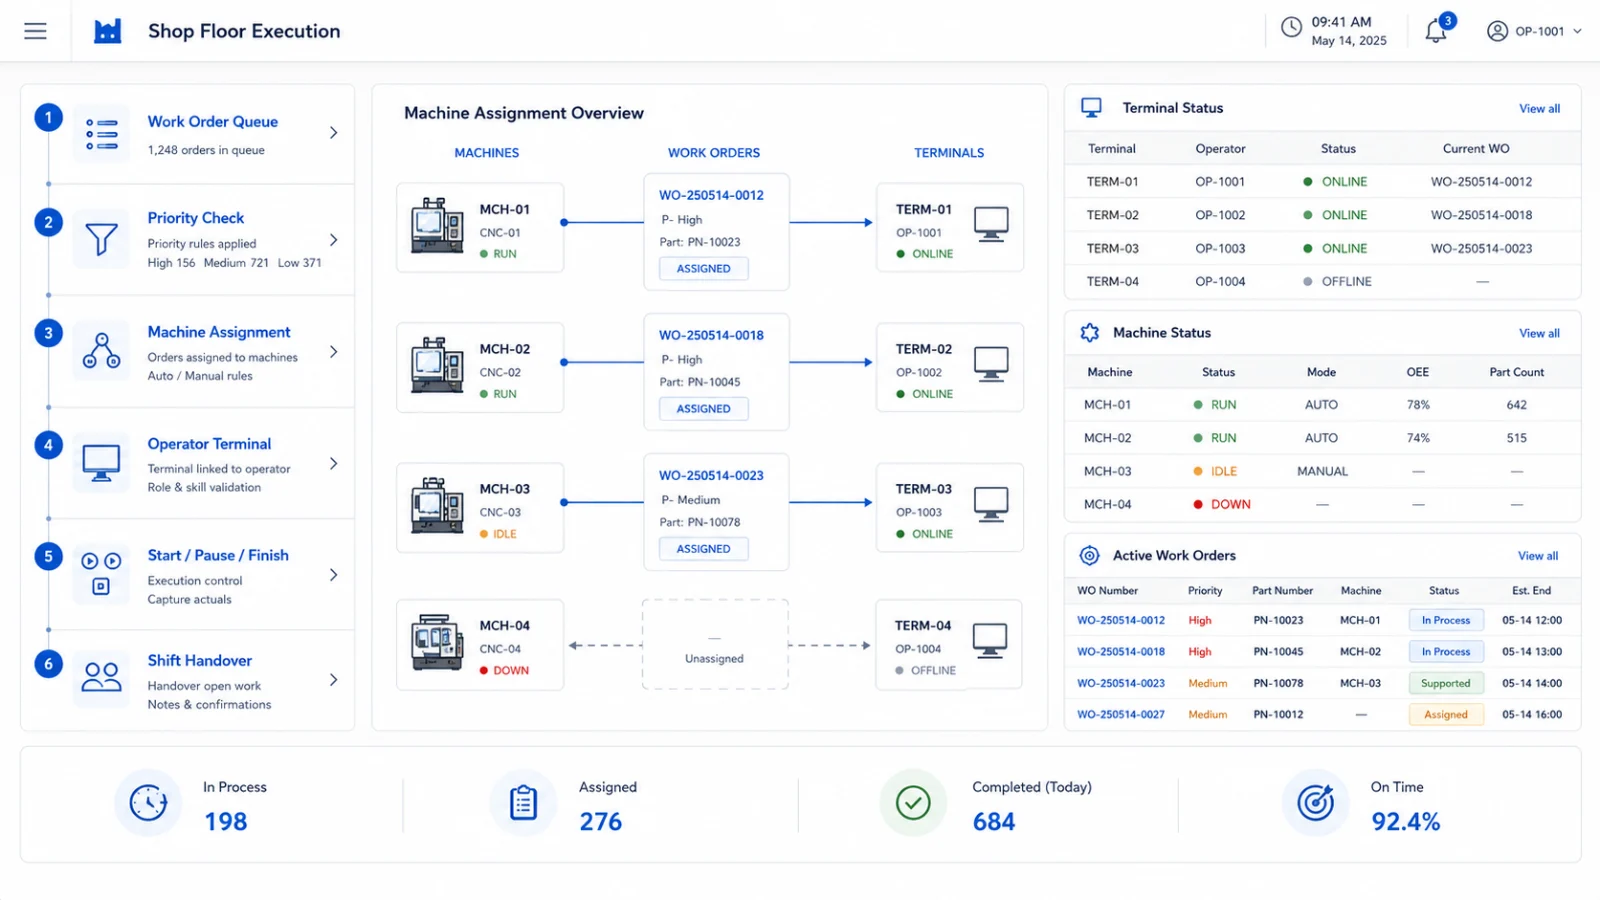Click the In Process clock icon
Viewport: 1600px width, 900px height.
pyautogui.click(x=148, y=802)
